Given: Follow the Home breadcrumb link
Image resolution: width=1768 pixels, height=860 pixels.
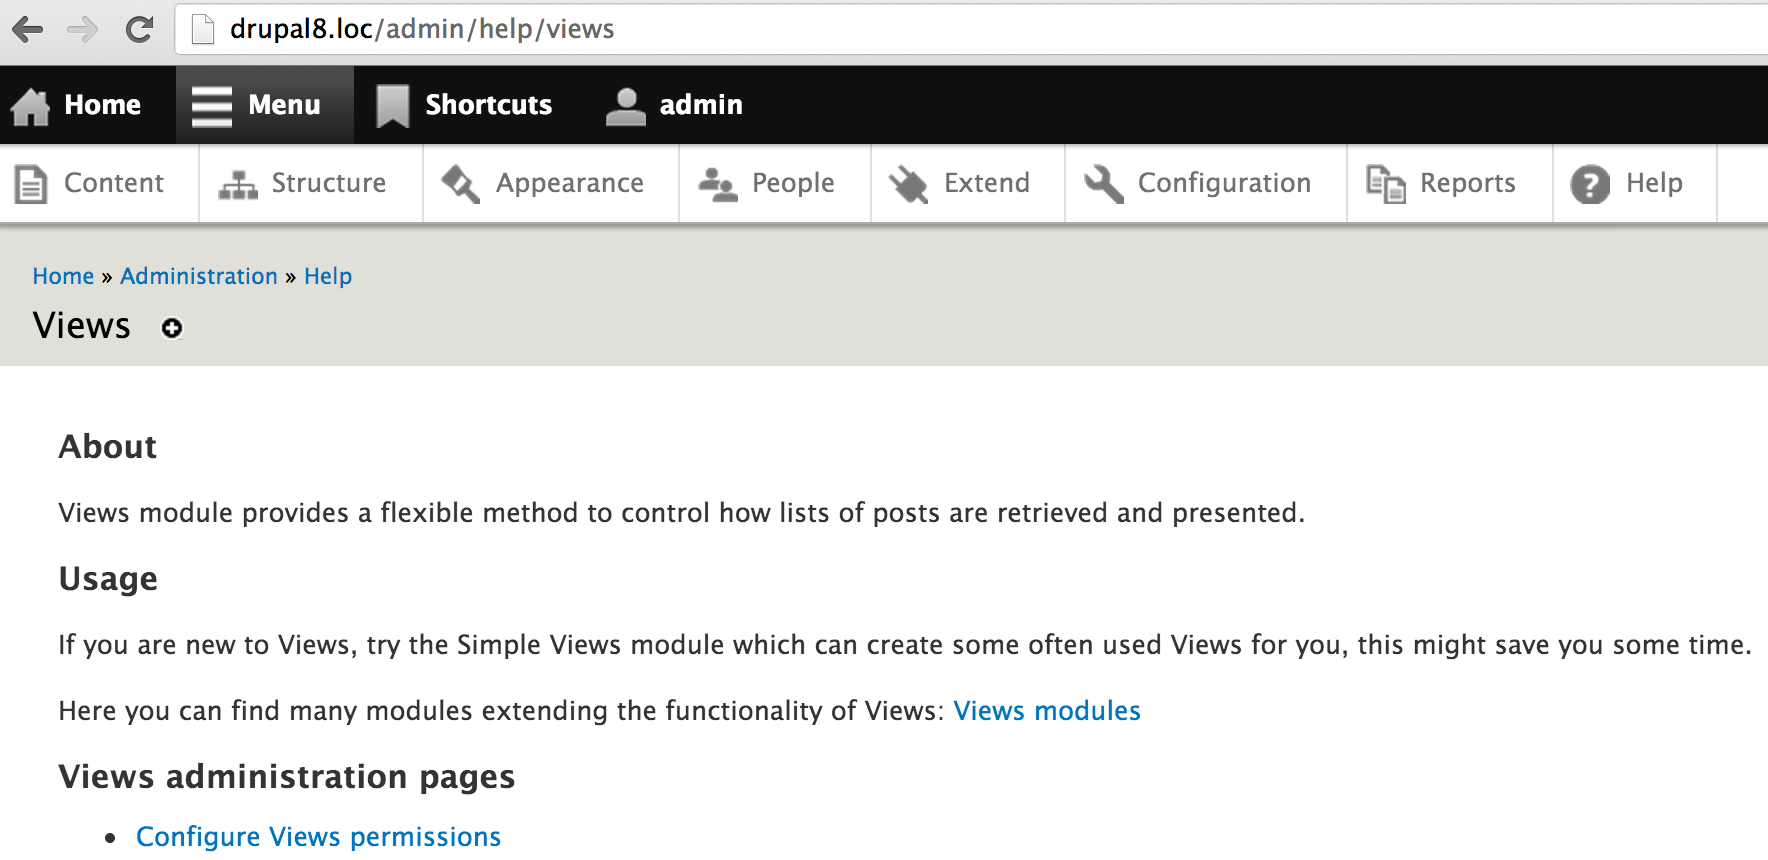Looking at the screenshot, I should point(63,276).
